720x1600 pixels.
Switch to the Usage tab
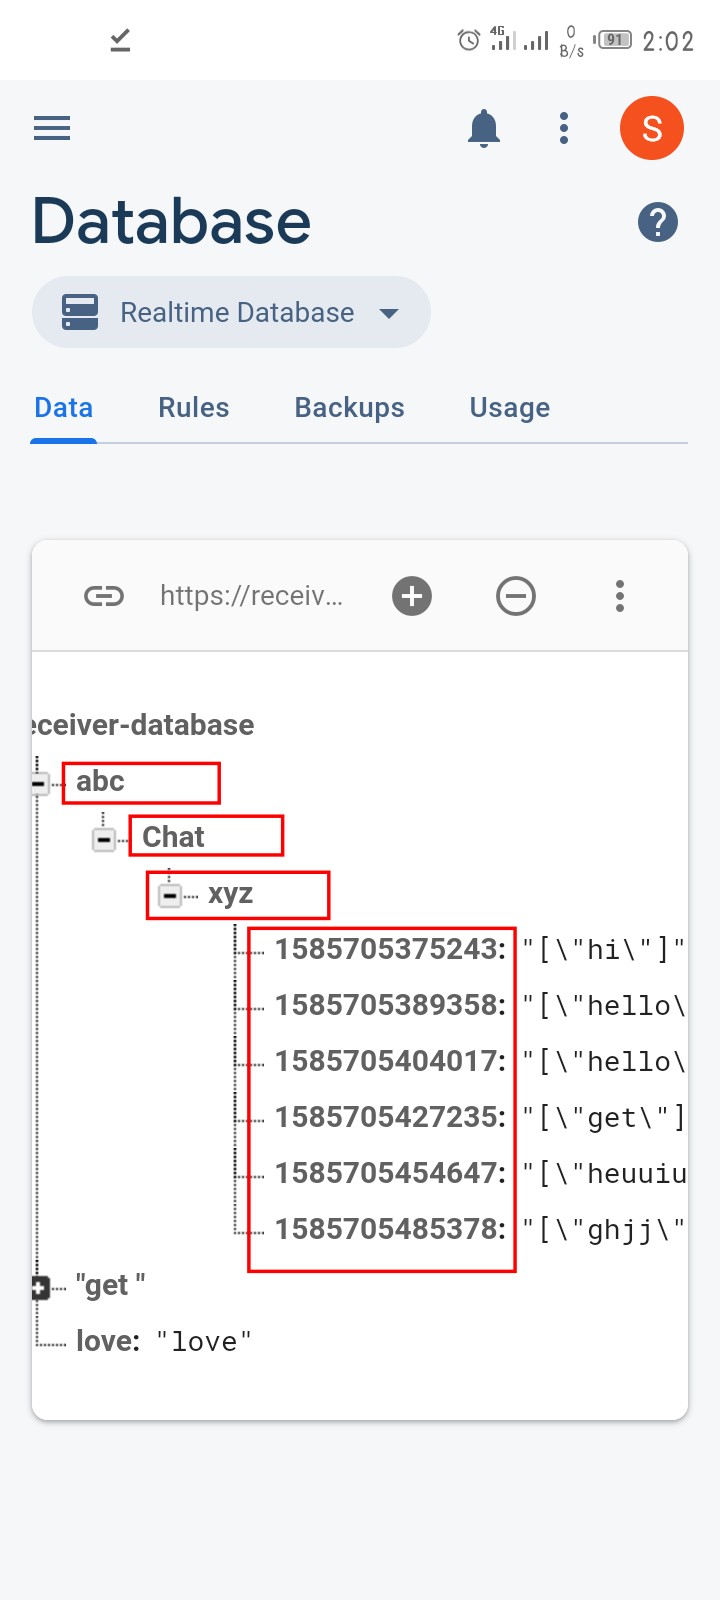tap(510, 408)
